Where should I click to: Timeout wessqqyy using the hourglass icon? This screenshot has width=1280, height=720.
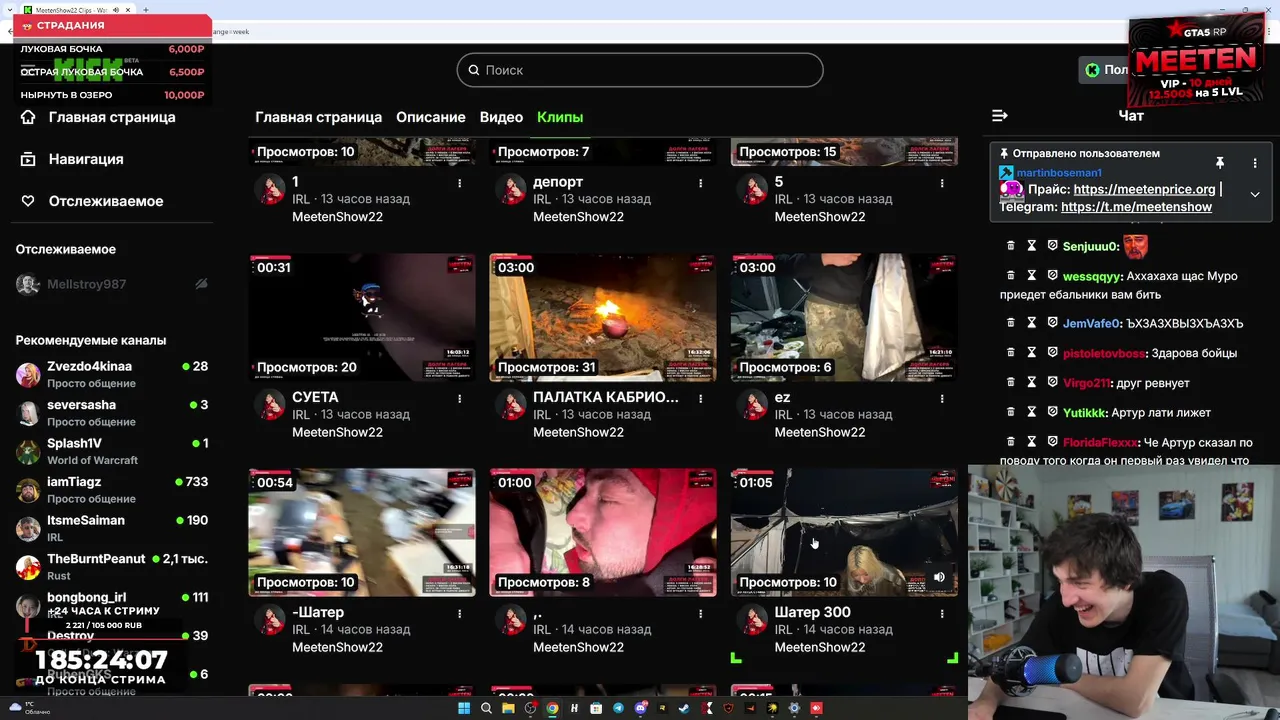pyautogui.click(x=1031, y=276)
